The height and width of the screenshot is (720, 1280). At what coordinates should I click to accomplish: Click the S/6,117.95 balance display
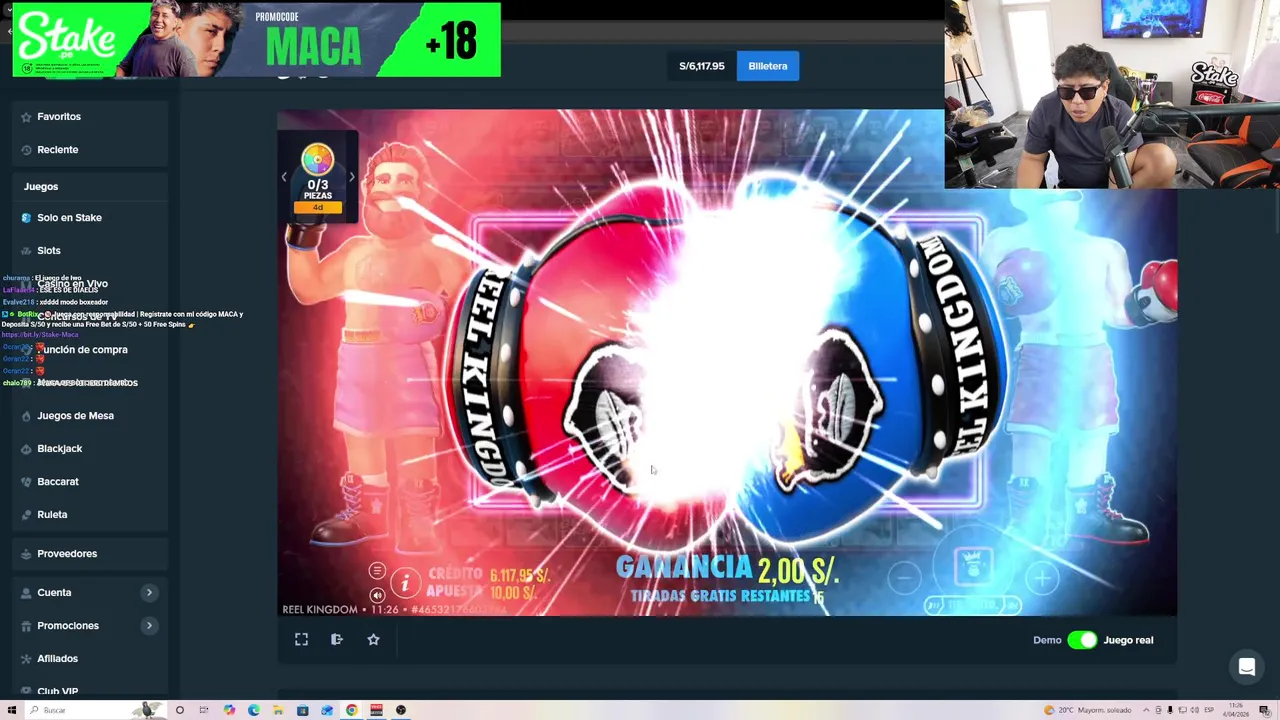point(701,66)
